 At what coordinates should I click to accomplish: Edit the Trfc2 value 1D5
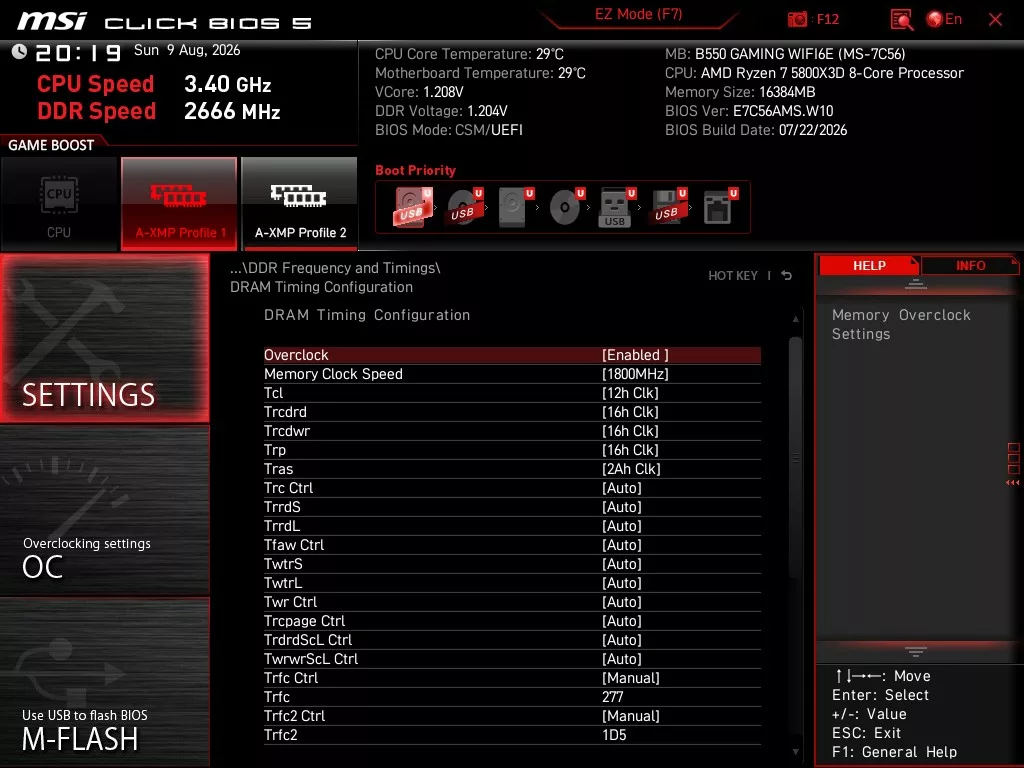coord(512,735)
